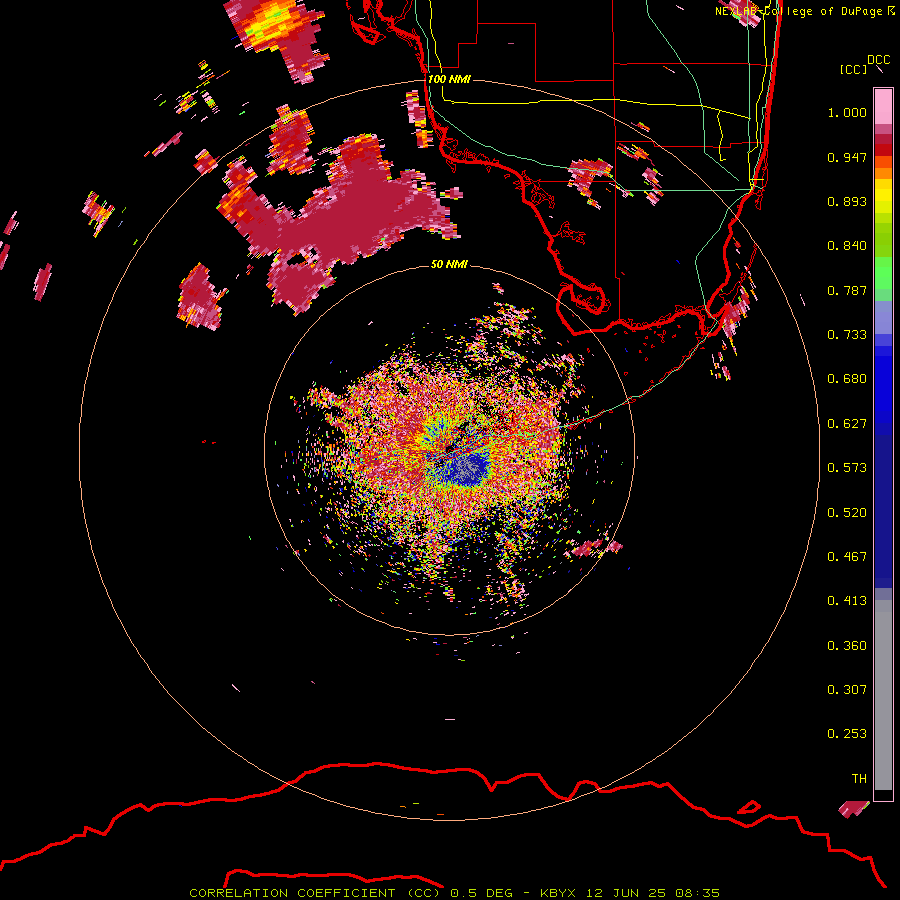Click the 12 JUN 25 08:35 timestamp

coord(653,893)
